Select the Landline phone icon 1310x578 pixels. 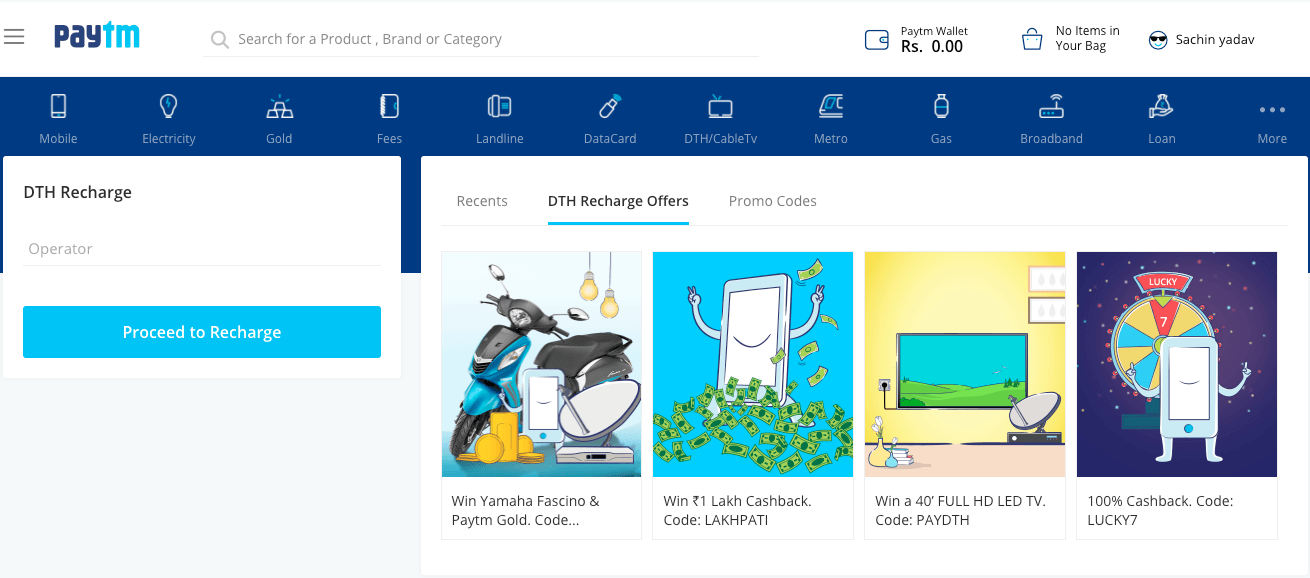pos(500,106)
